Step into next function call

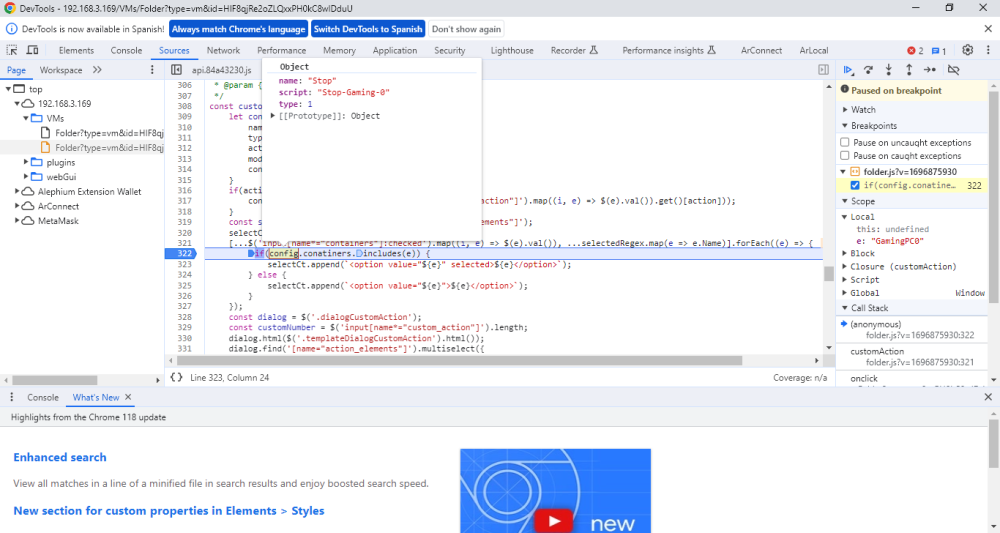[888, 70]
